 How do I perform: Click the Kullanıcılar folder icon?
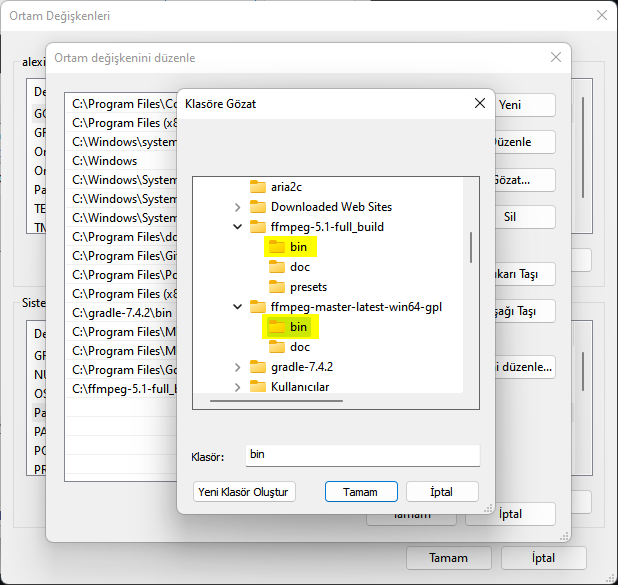point(258,387)
